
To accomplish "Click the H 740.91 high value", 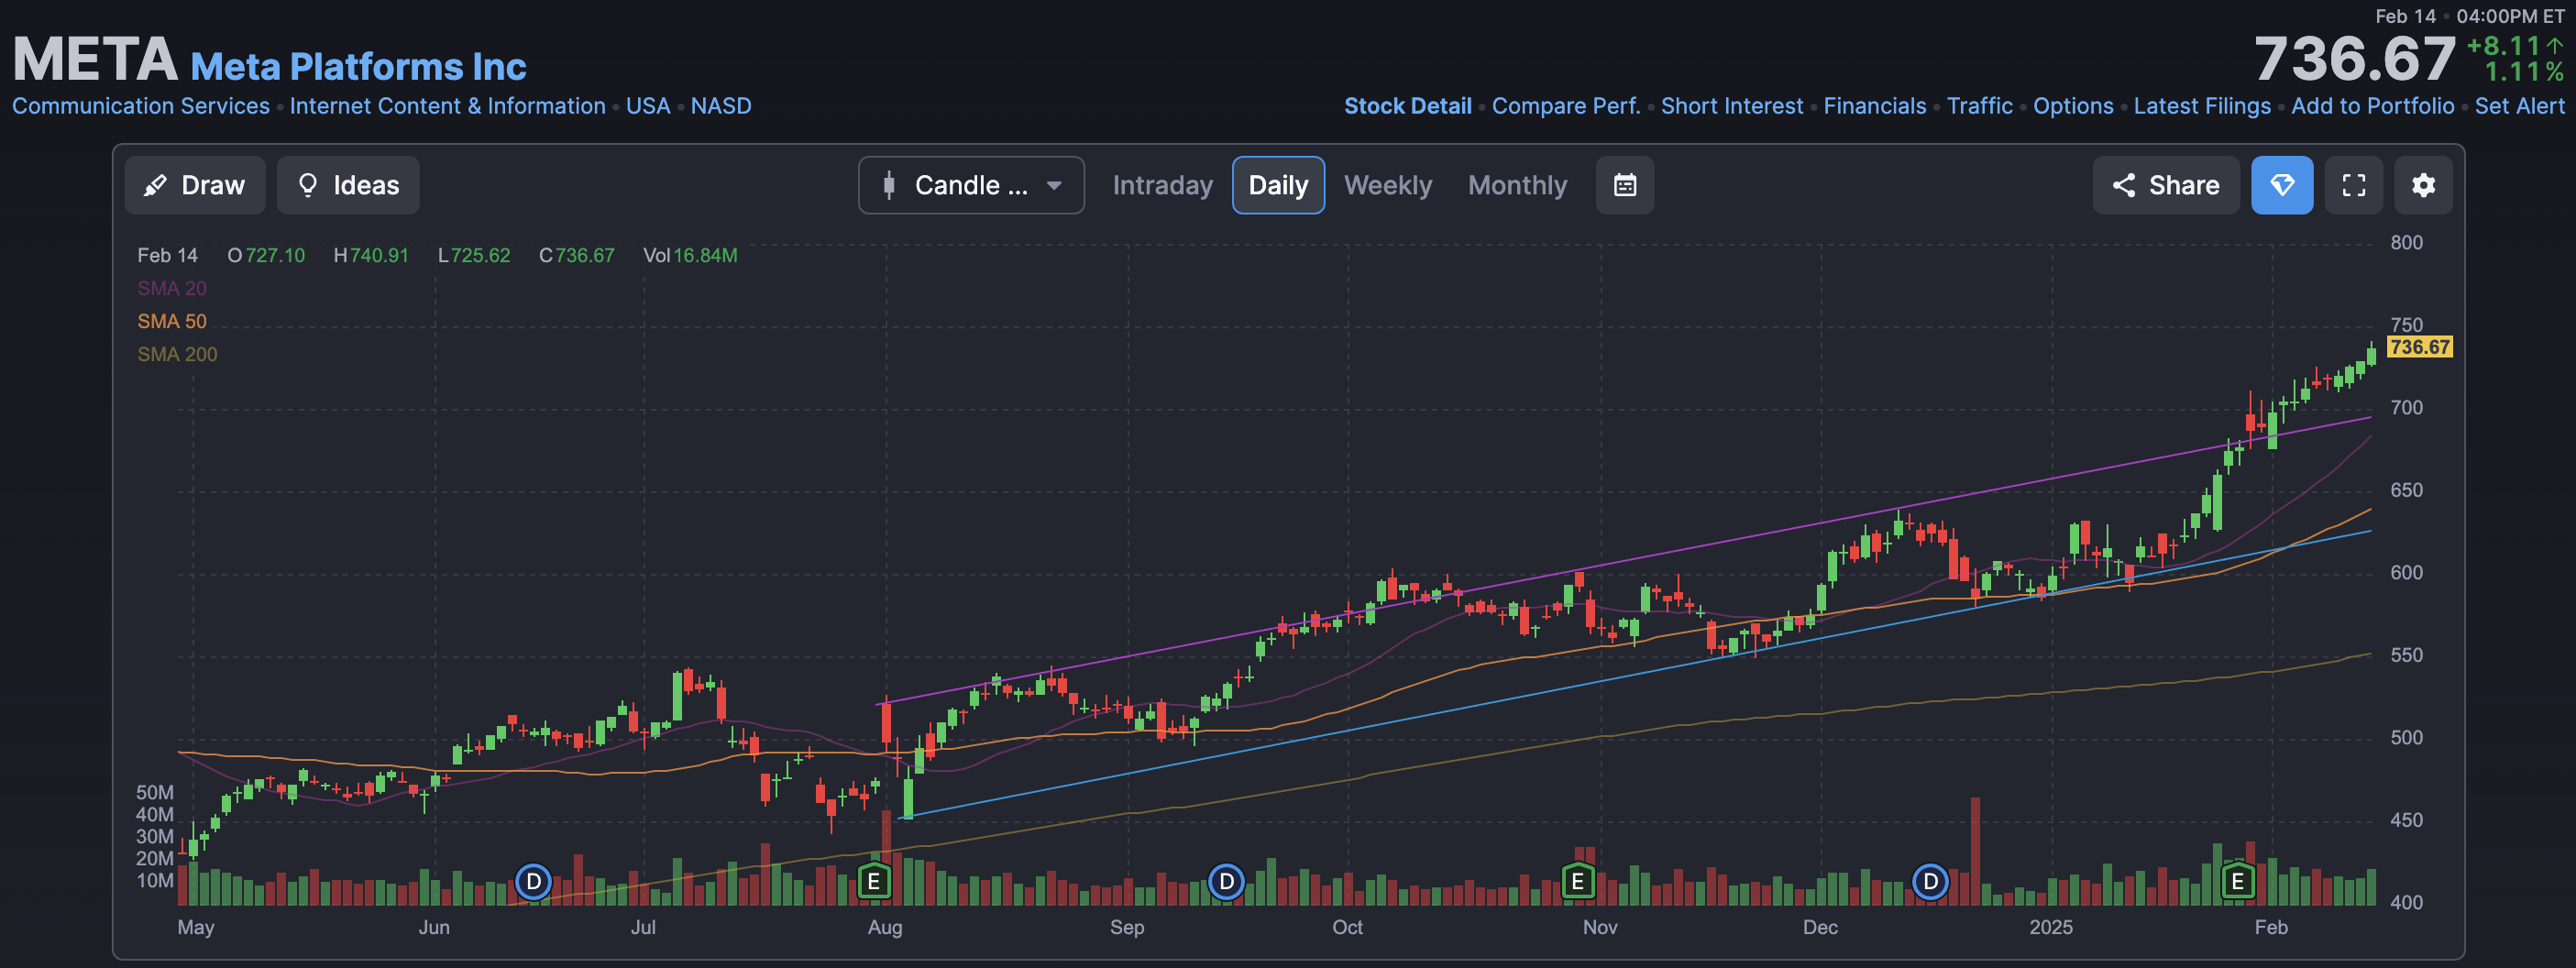I will [x=371, y=255].
